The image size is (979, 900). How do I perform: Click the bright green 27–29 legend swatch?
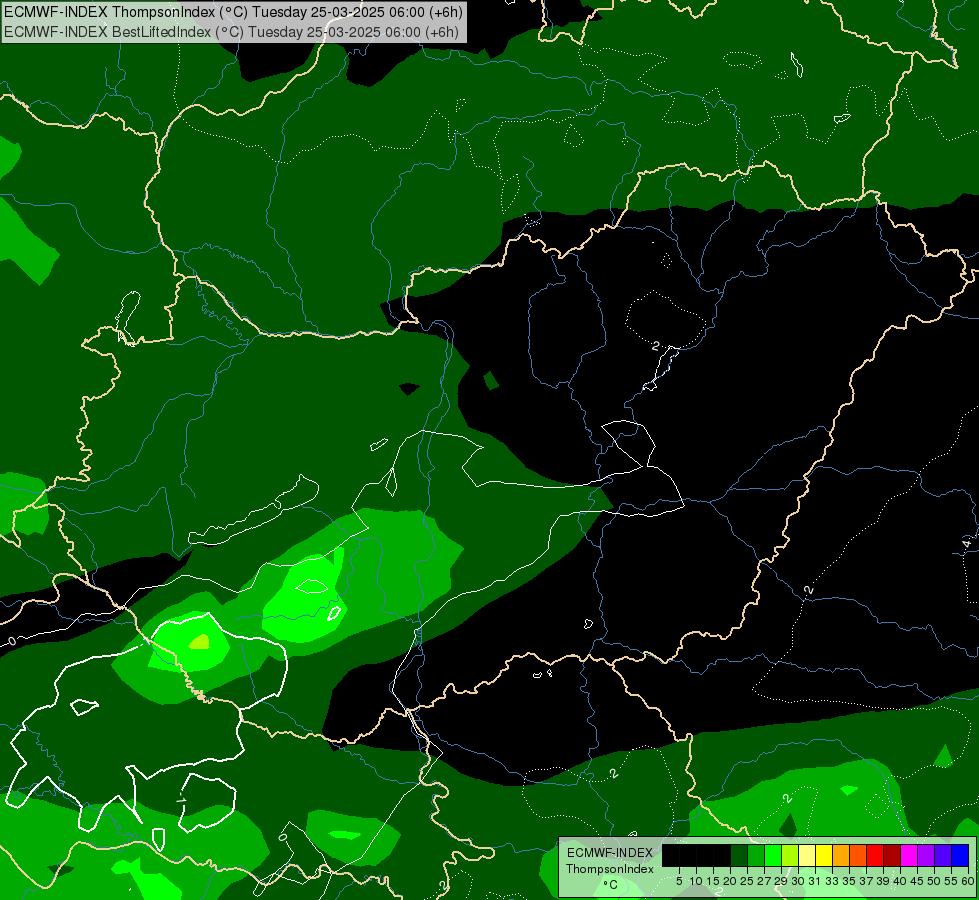pyautogui.click(x=773, y=855)
